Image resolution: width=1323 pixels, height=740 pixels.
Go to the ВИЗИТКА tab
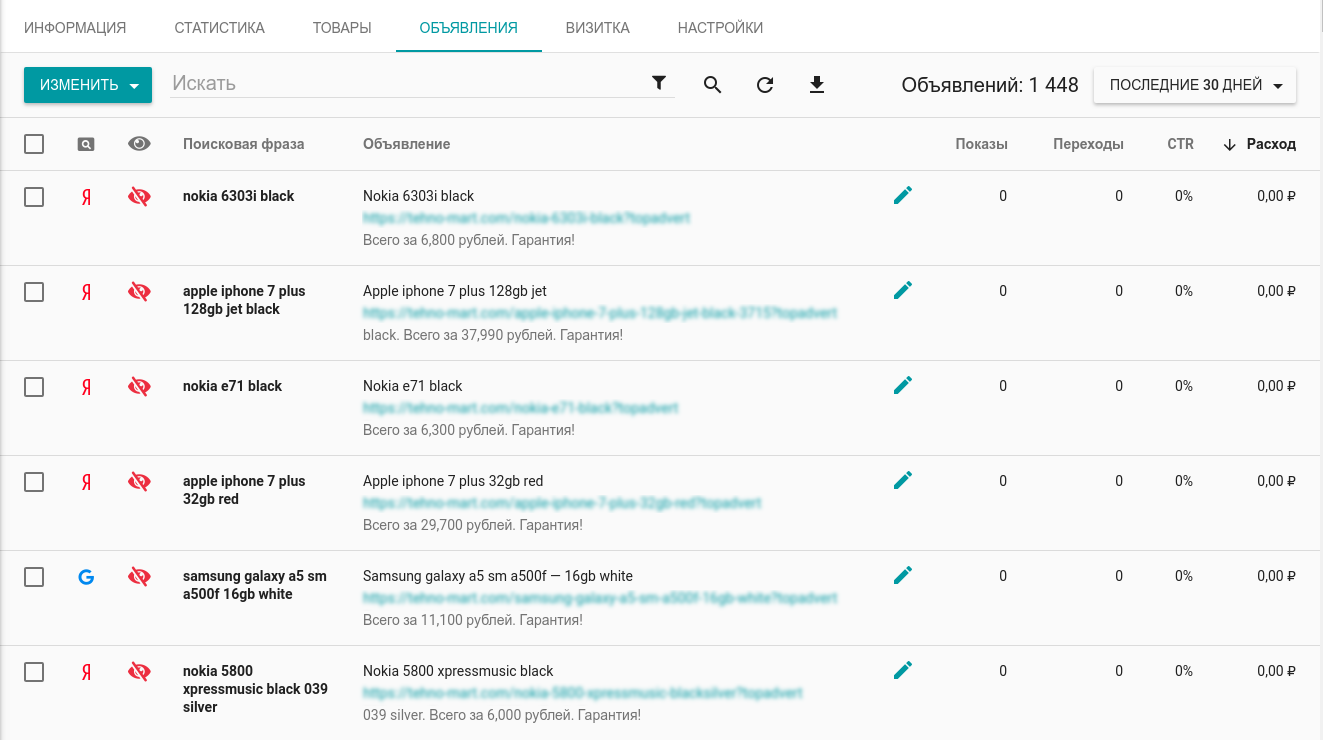point(597,28)
